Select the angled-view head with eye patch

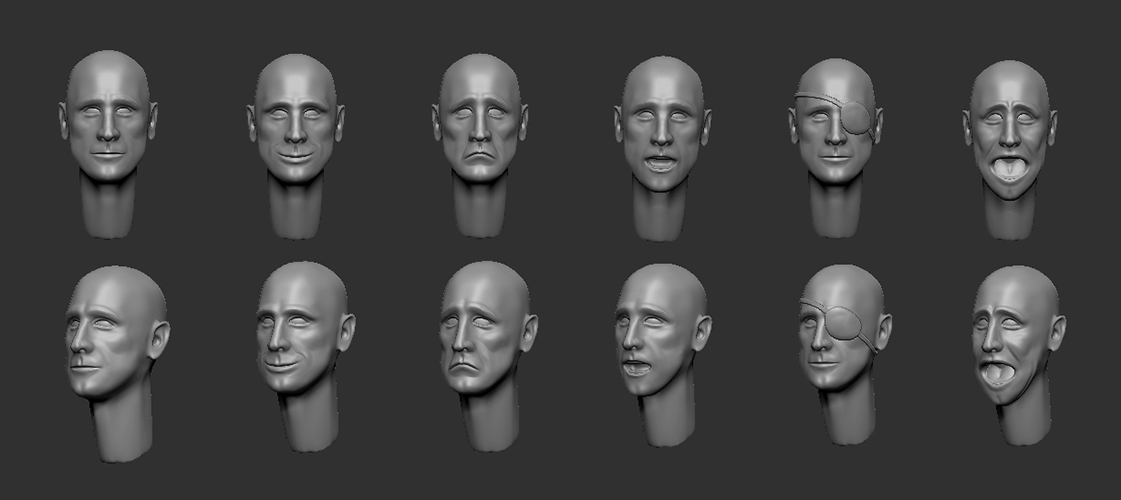coord(840,335)
